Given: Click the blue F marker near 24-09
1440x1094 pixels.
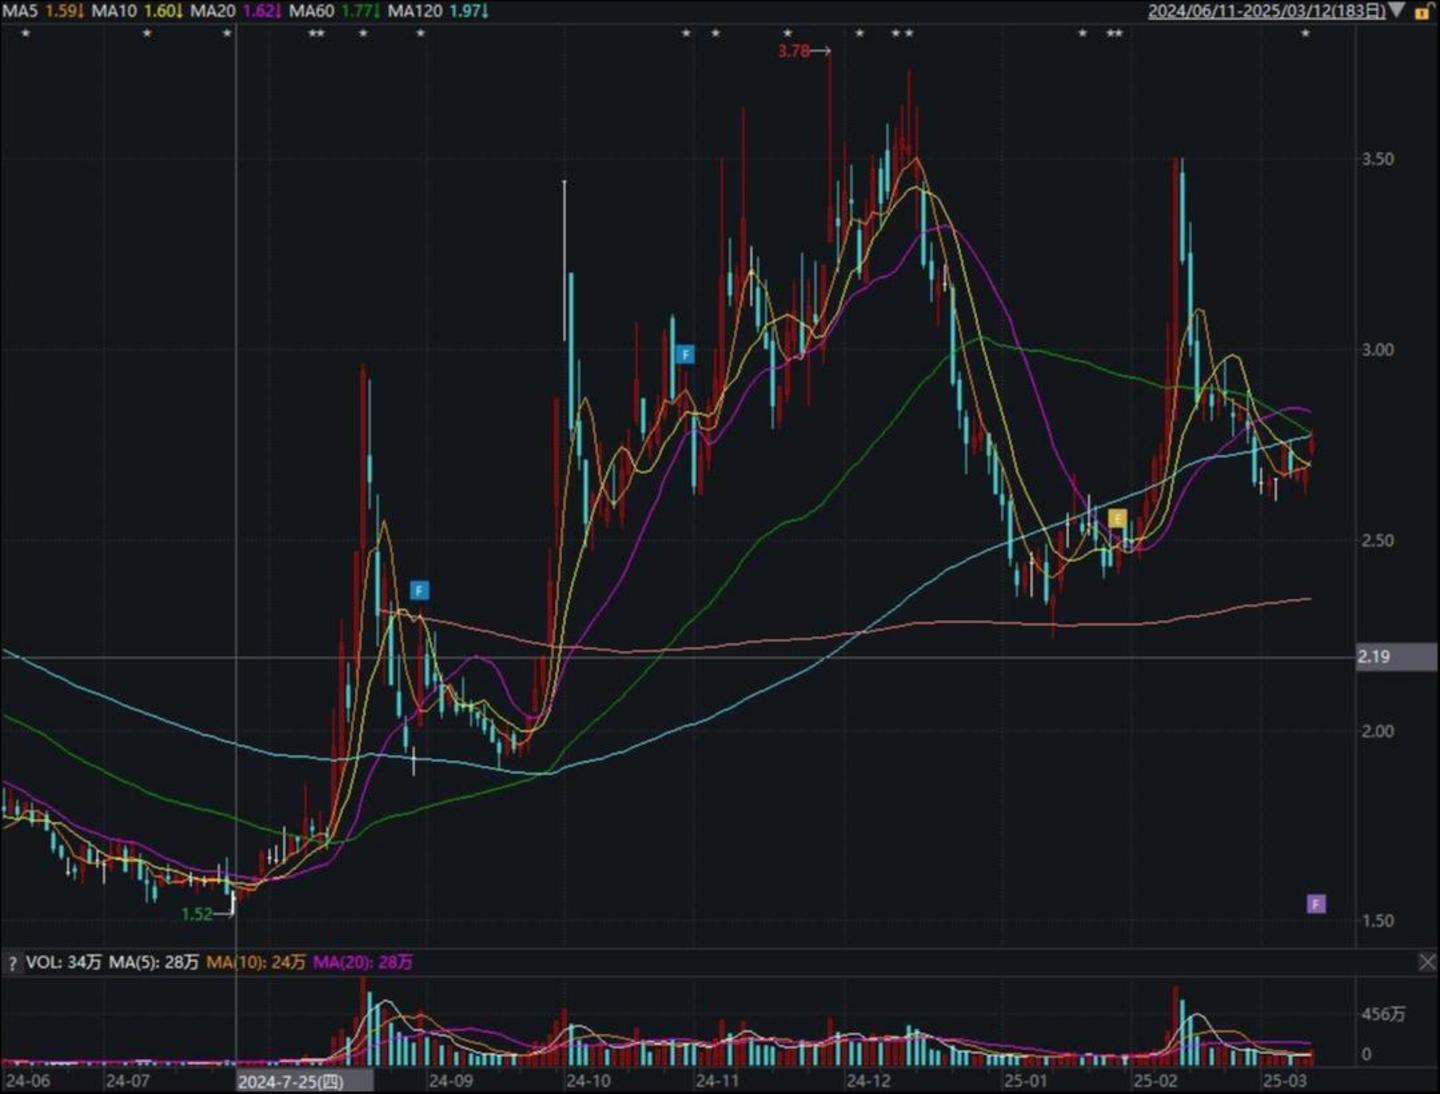Looking at the screenshot, I should tap(420, 590).
